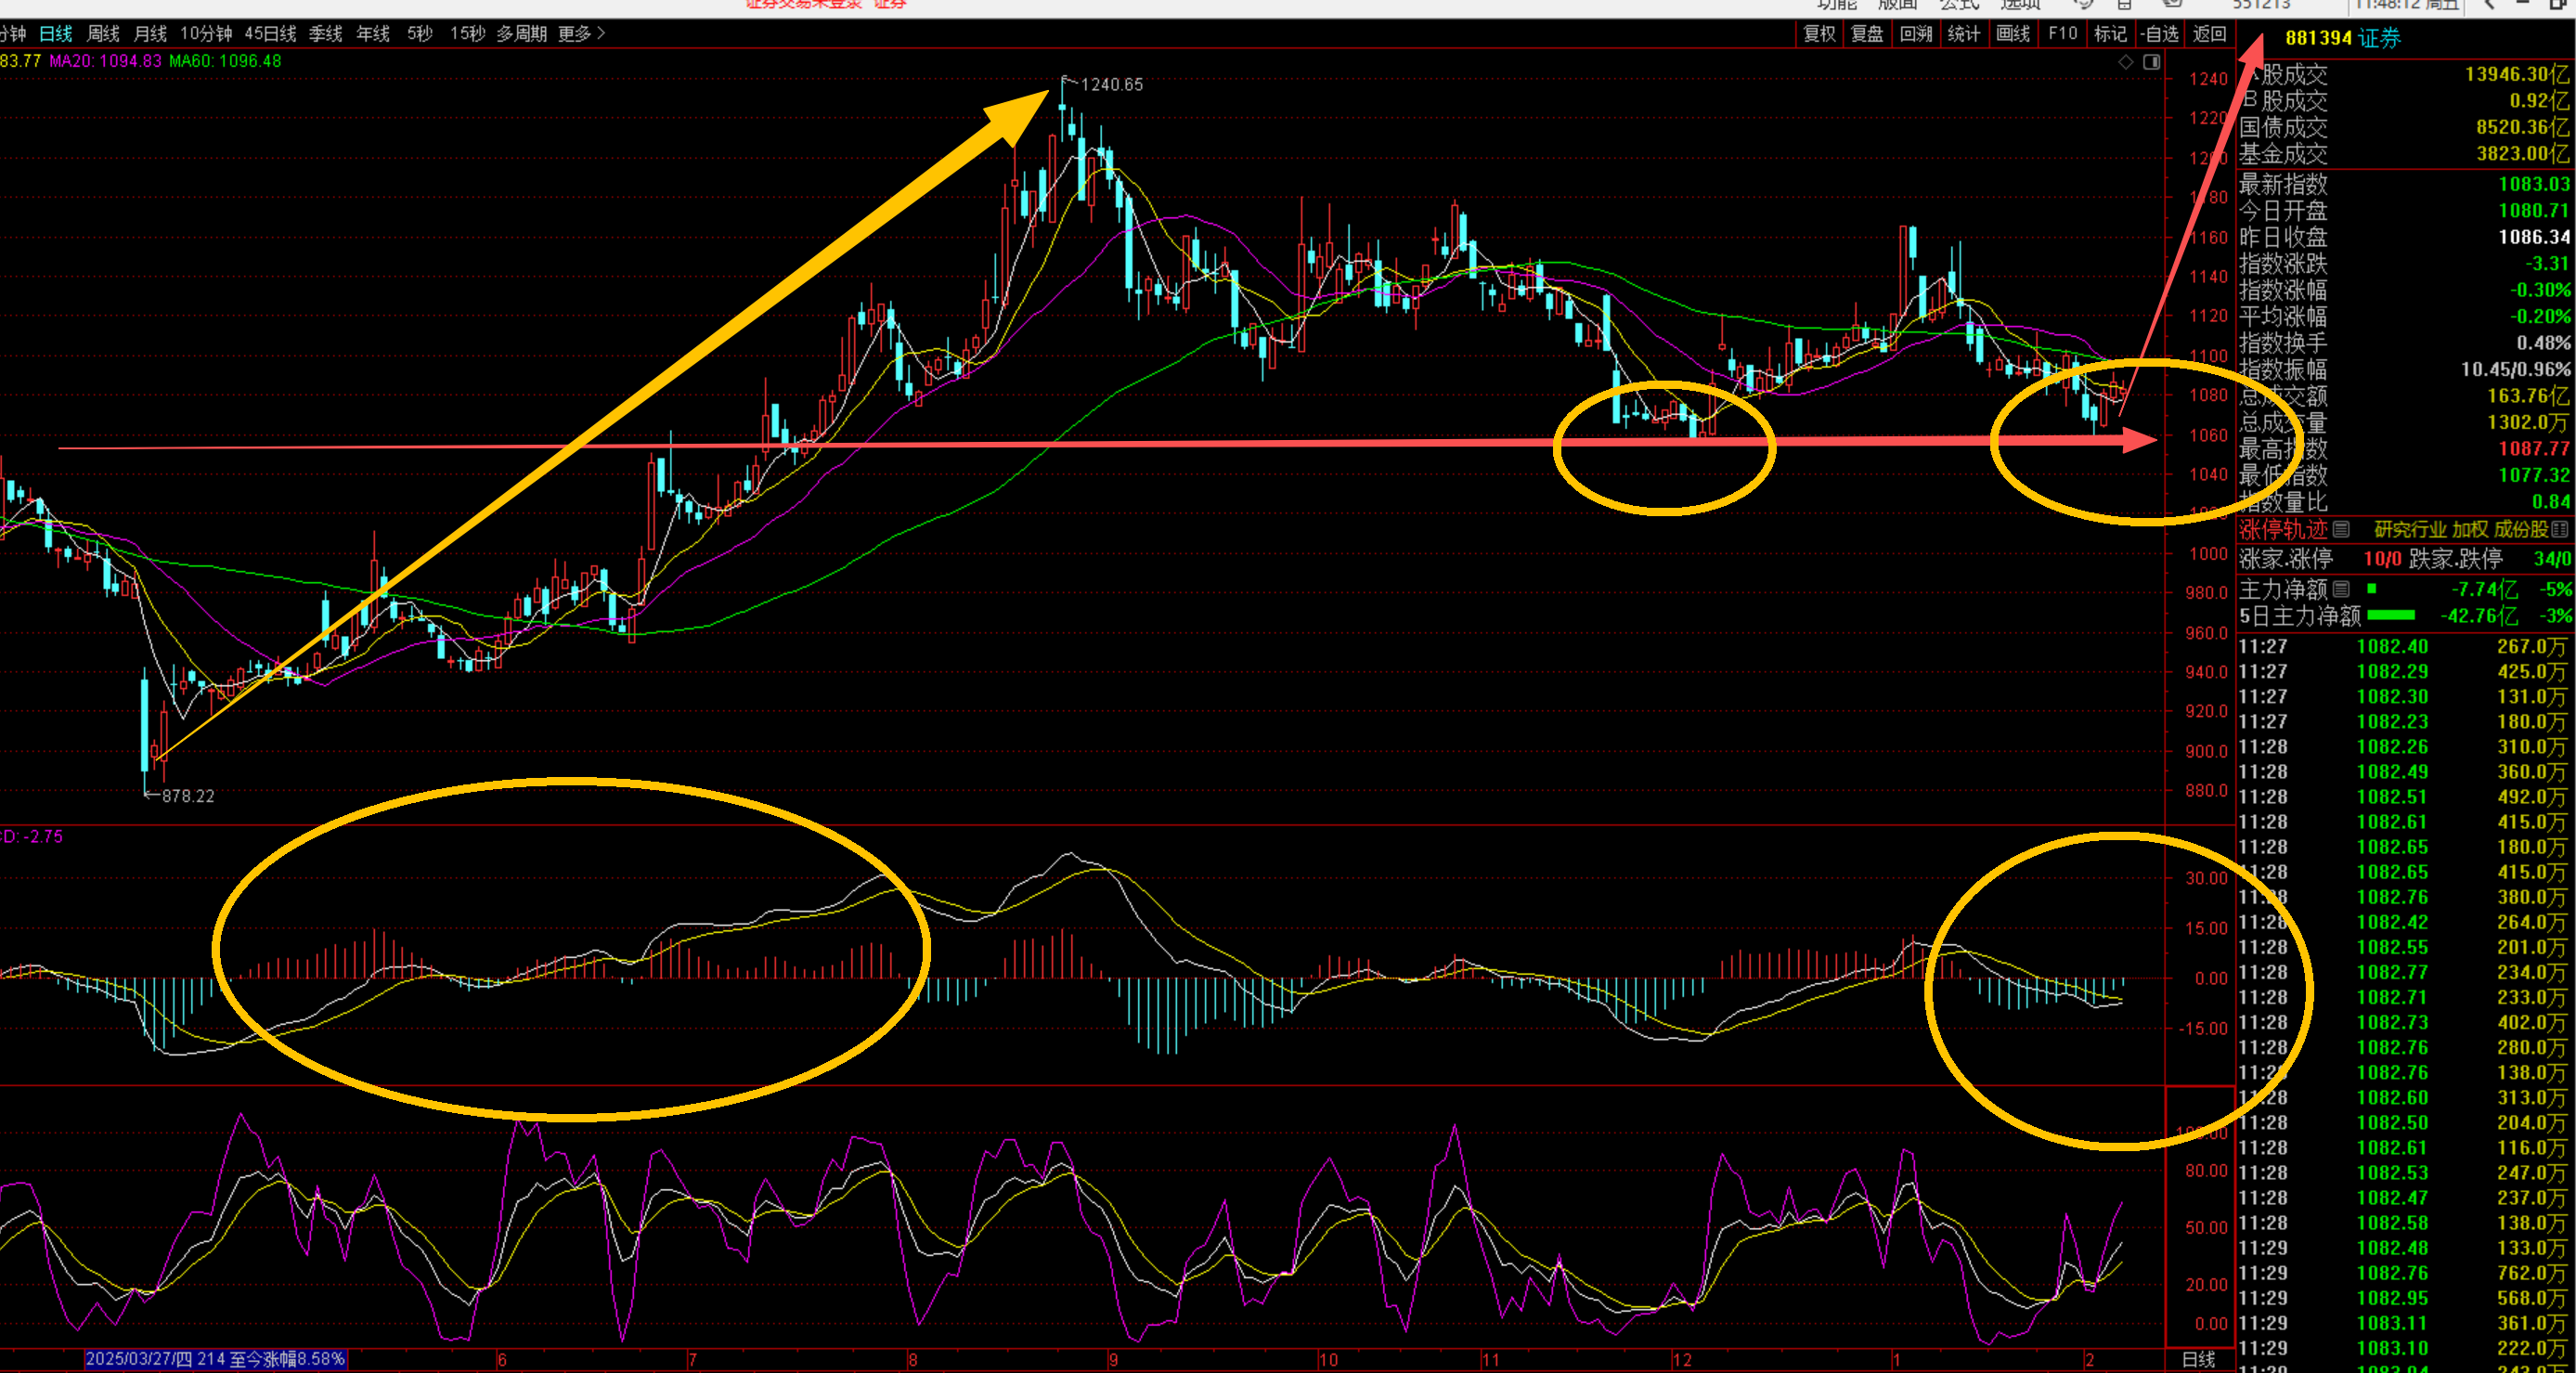
Task: Click the green 5日主力净额 bar
Action: pyautogui.click(x=2391, y=615)
